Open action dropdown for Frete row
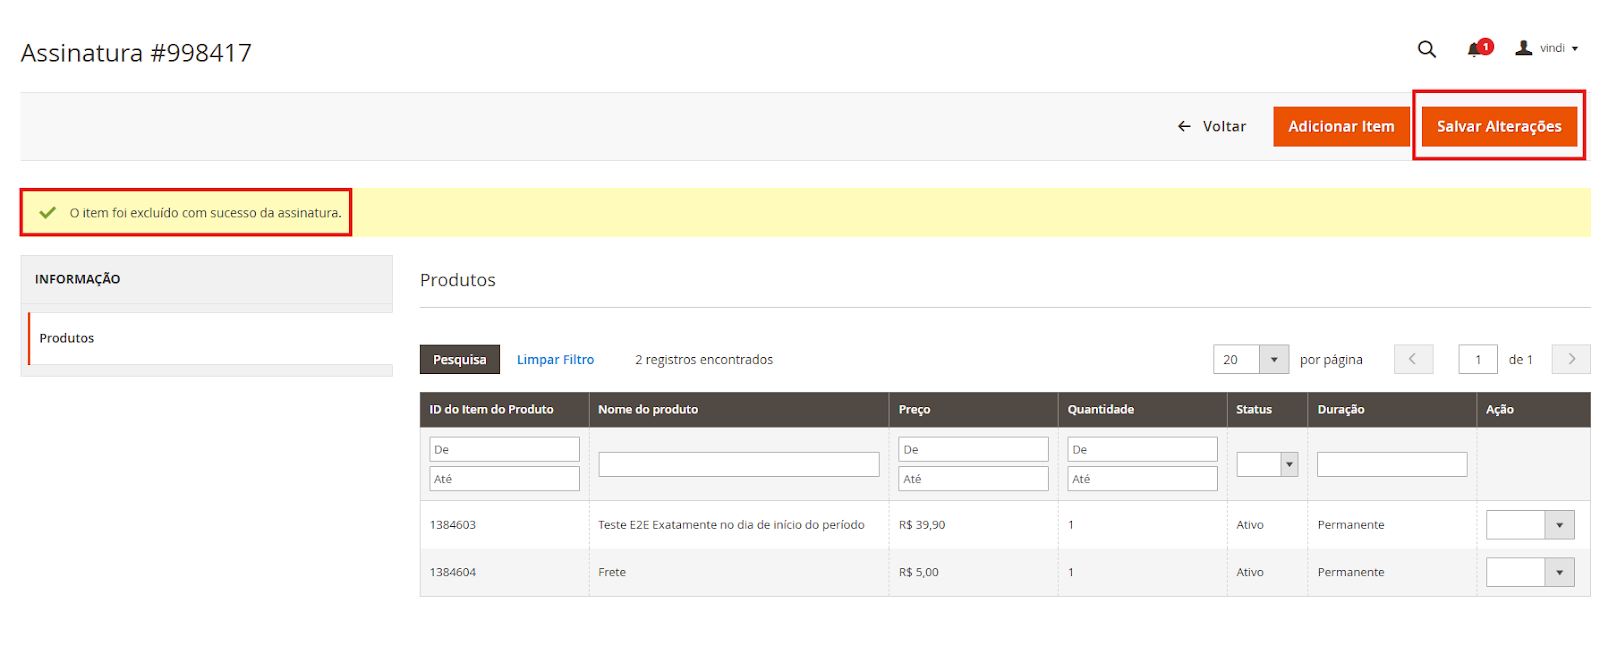The image size is (1600, 646). click(1529, 572)
